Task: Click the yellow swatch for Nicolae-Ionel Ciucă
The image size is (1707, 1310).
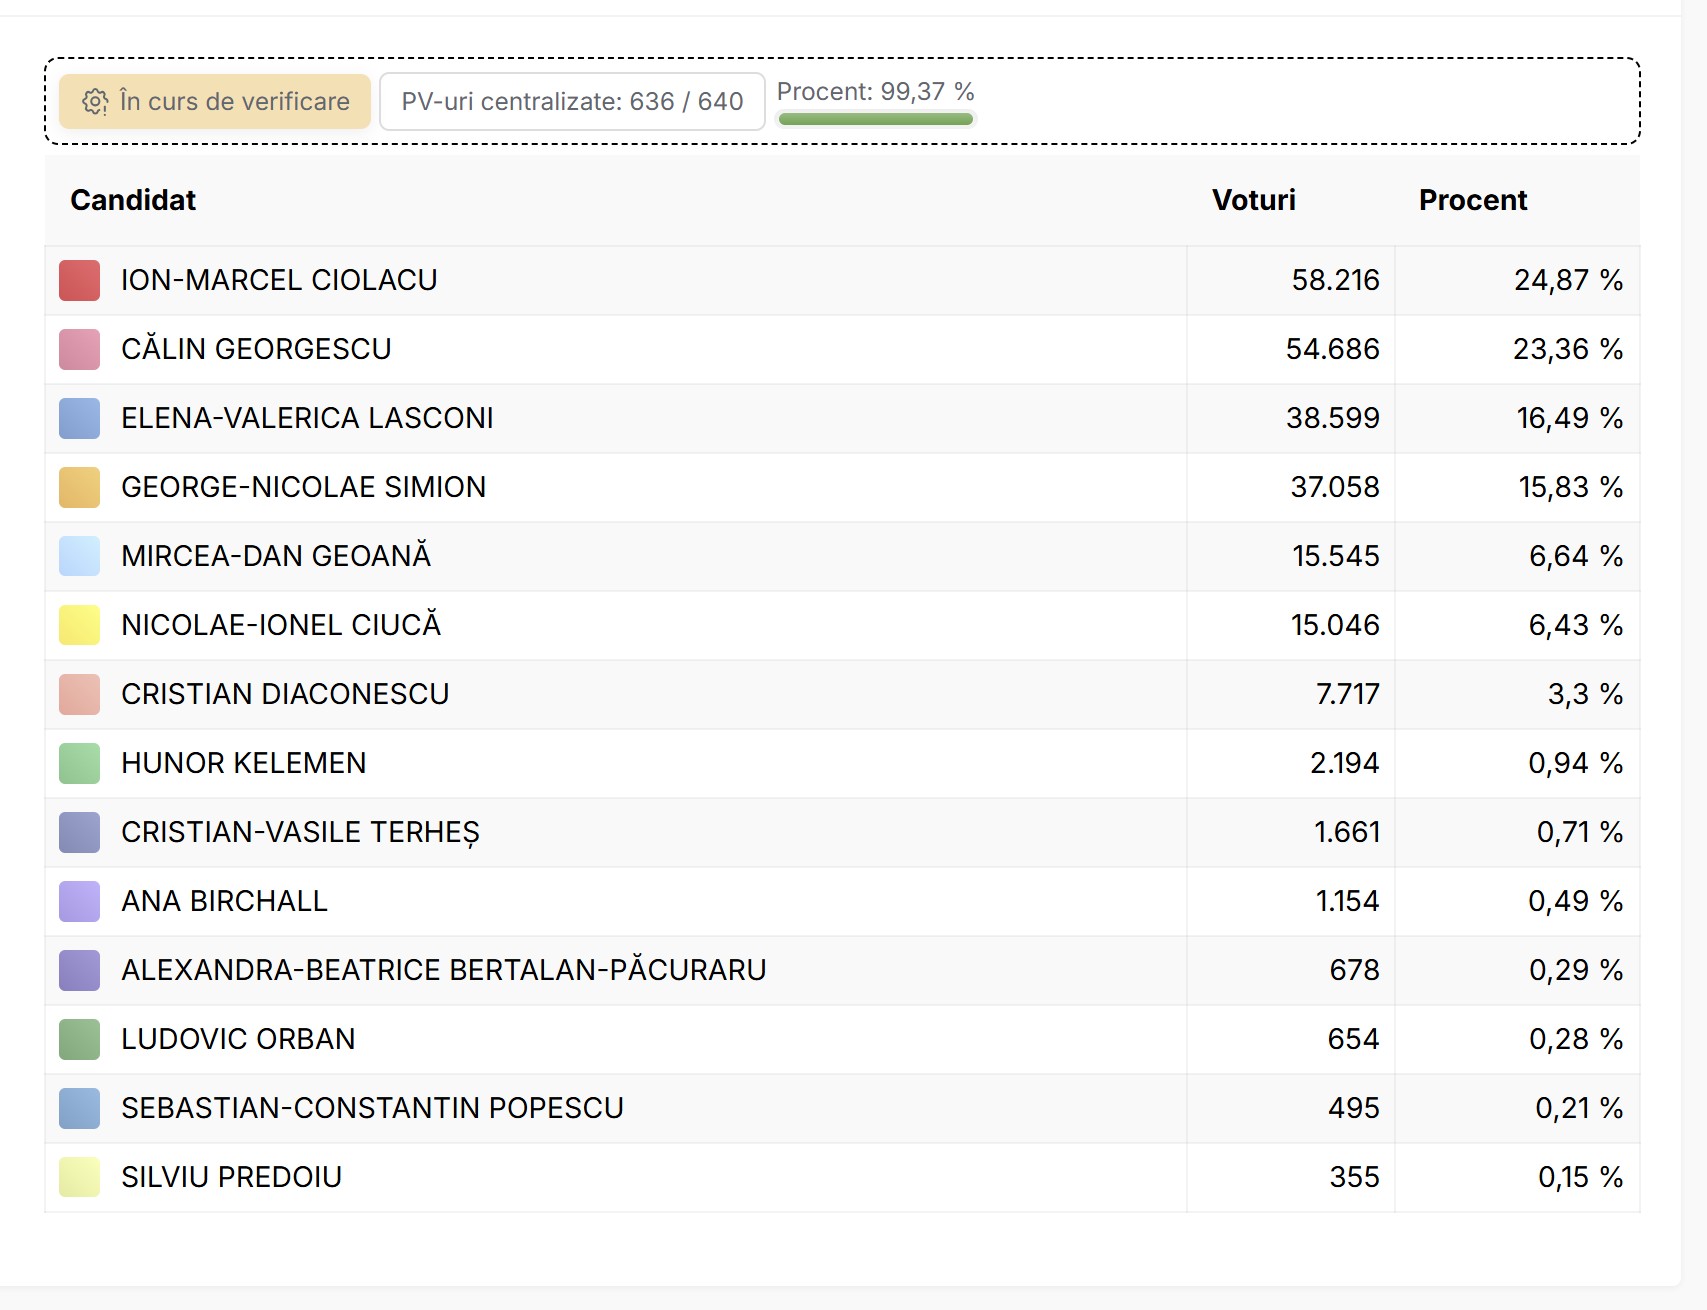Action: tap(80, 625)
